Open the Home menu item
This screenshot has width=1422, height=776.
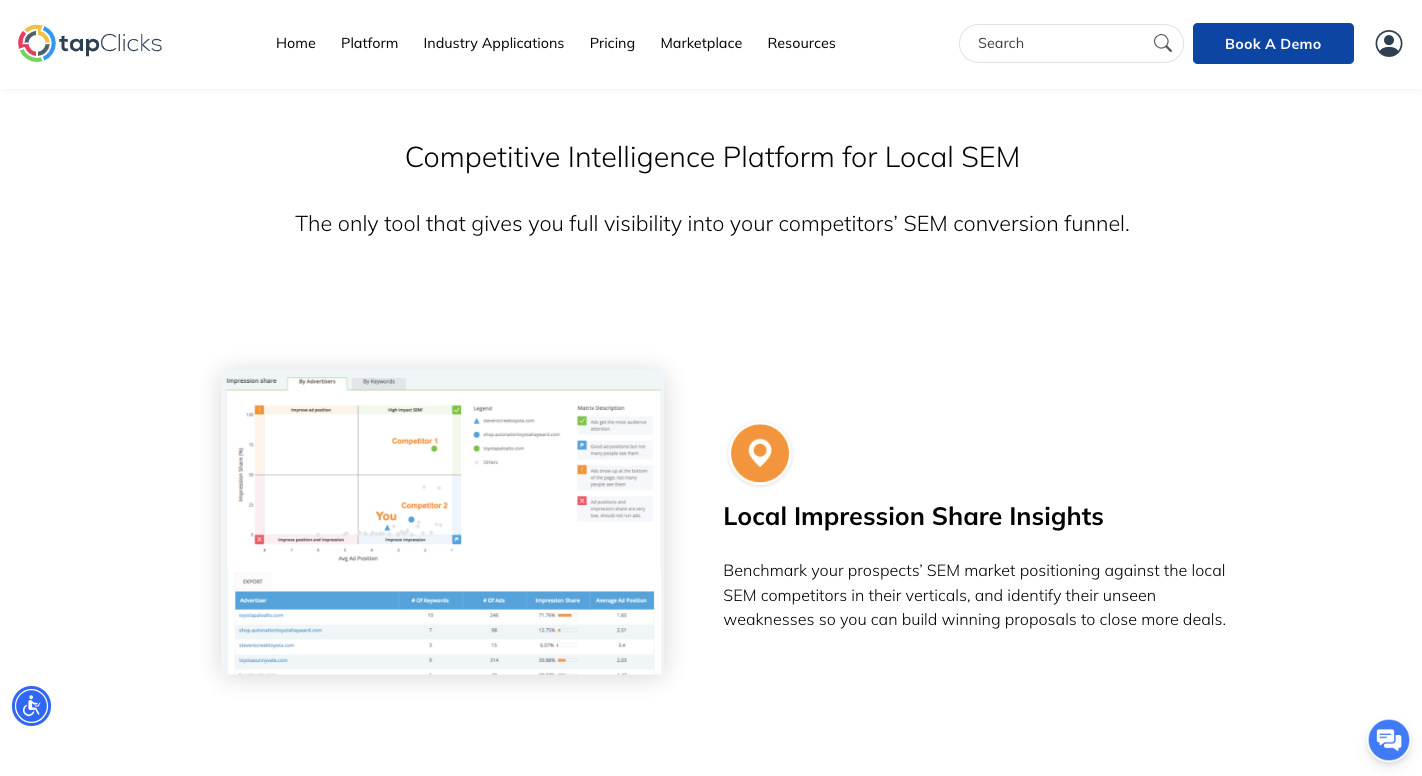296,43
